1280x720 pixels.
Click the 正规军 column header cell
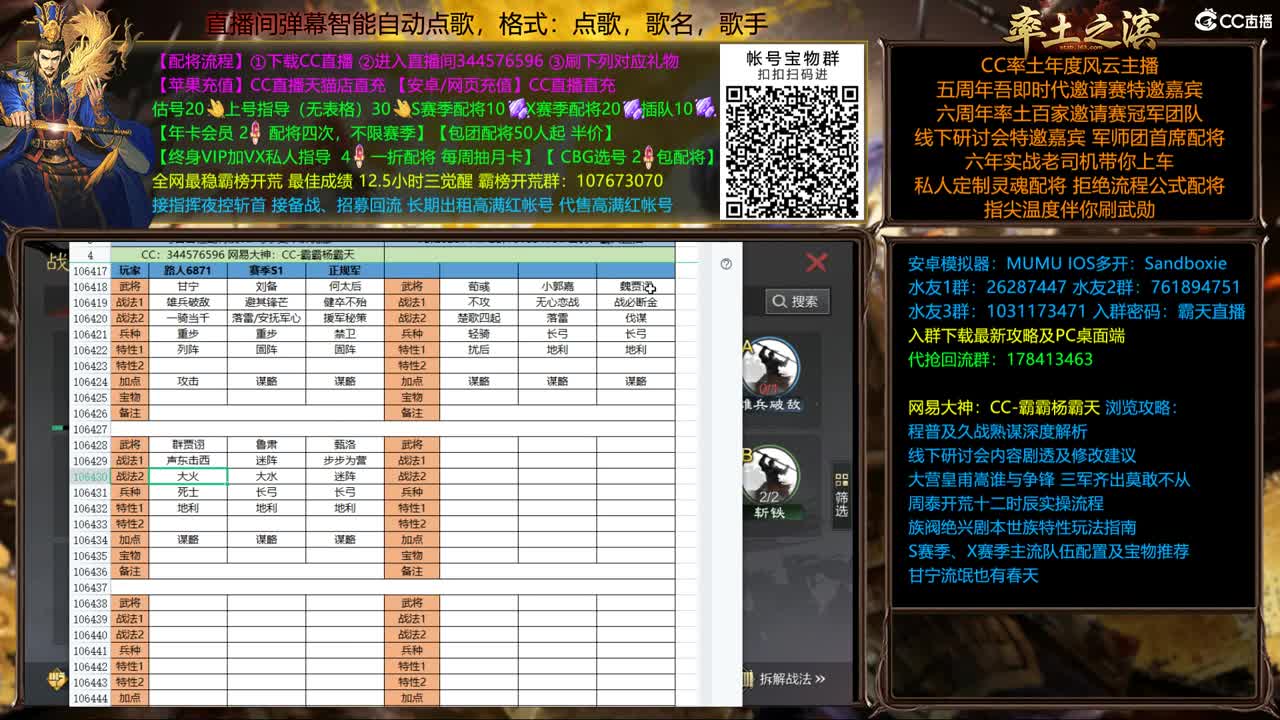(x=345, y=271)
